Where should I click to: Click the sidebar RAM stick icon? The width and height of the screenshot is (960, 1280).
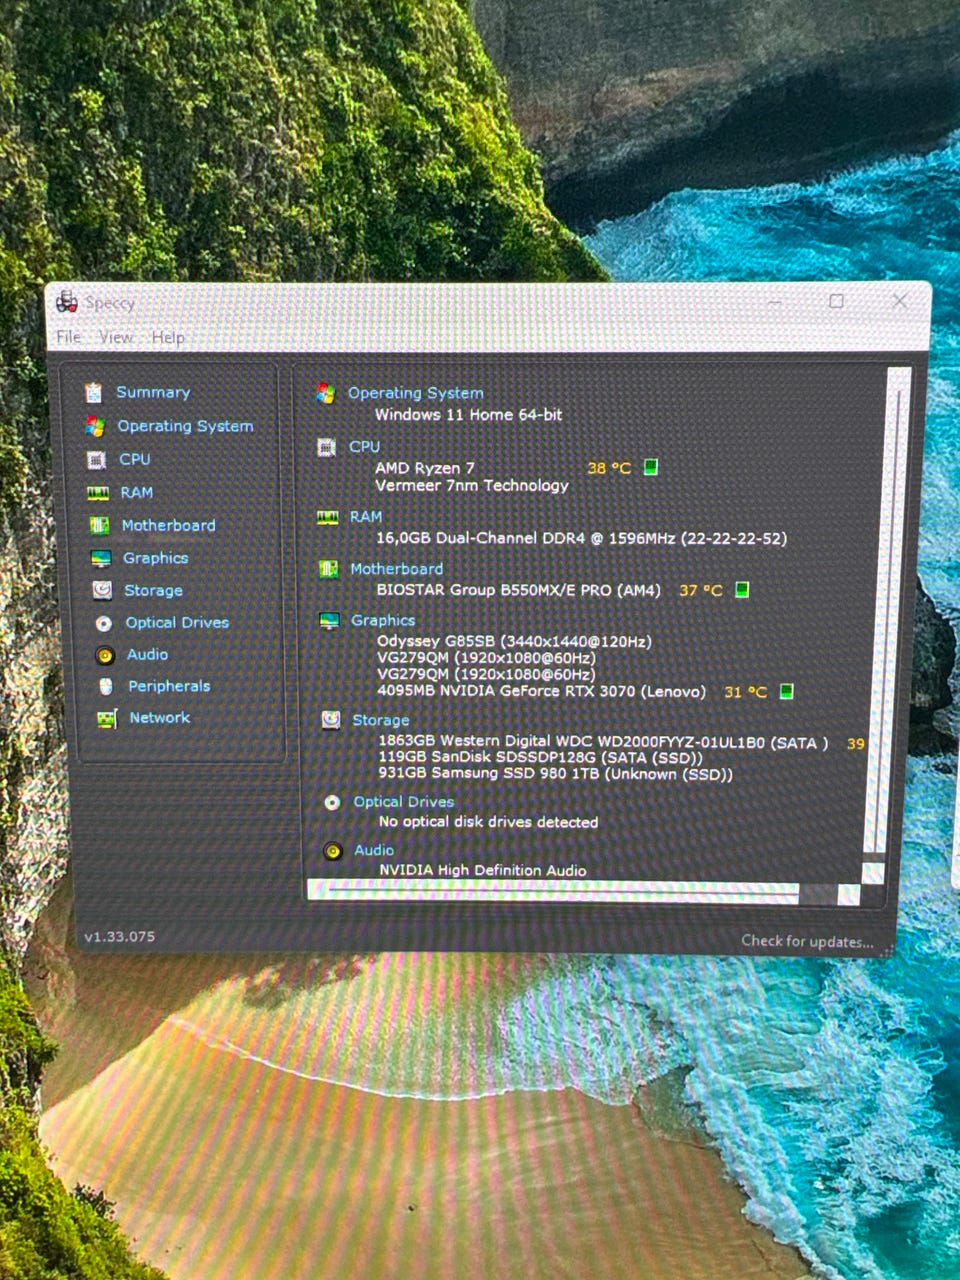tap(98, 493)
